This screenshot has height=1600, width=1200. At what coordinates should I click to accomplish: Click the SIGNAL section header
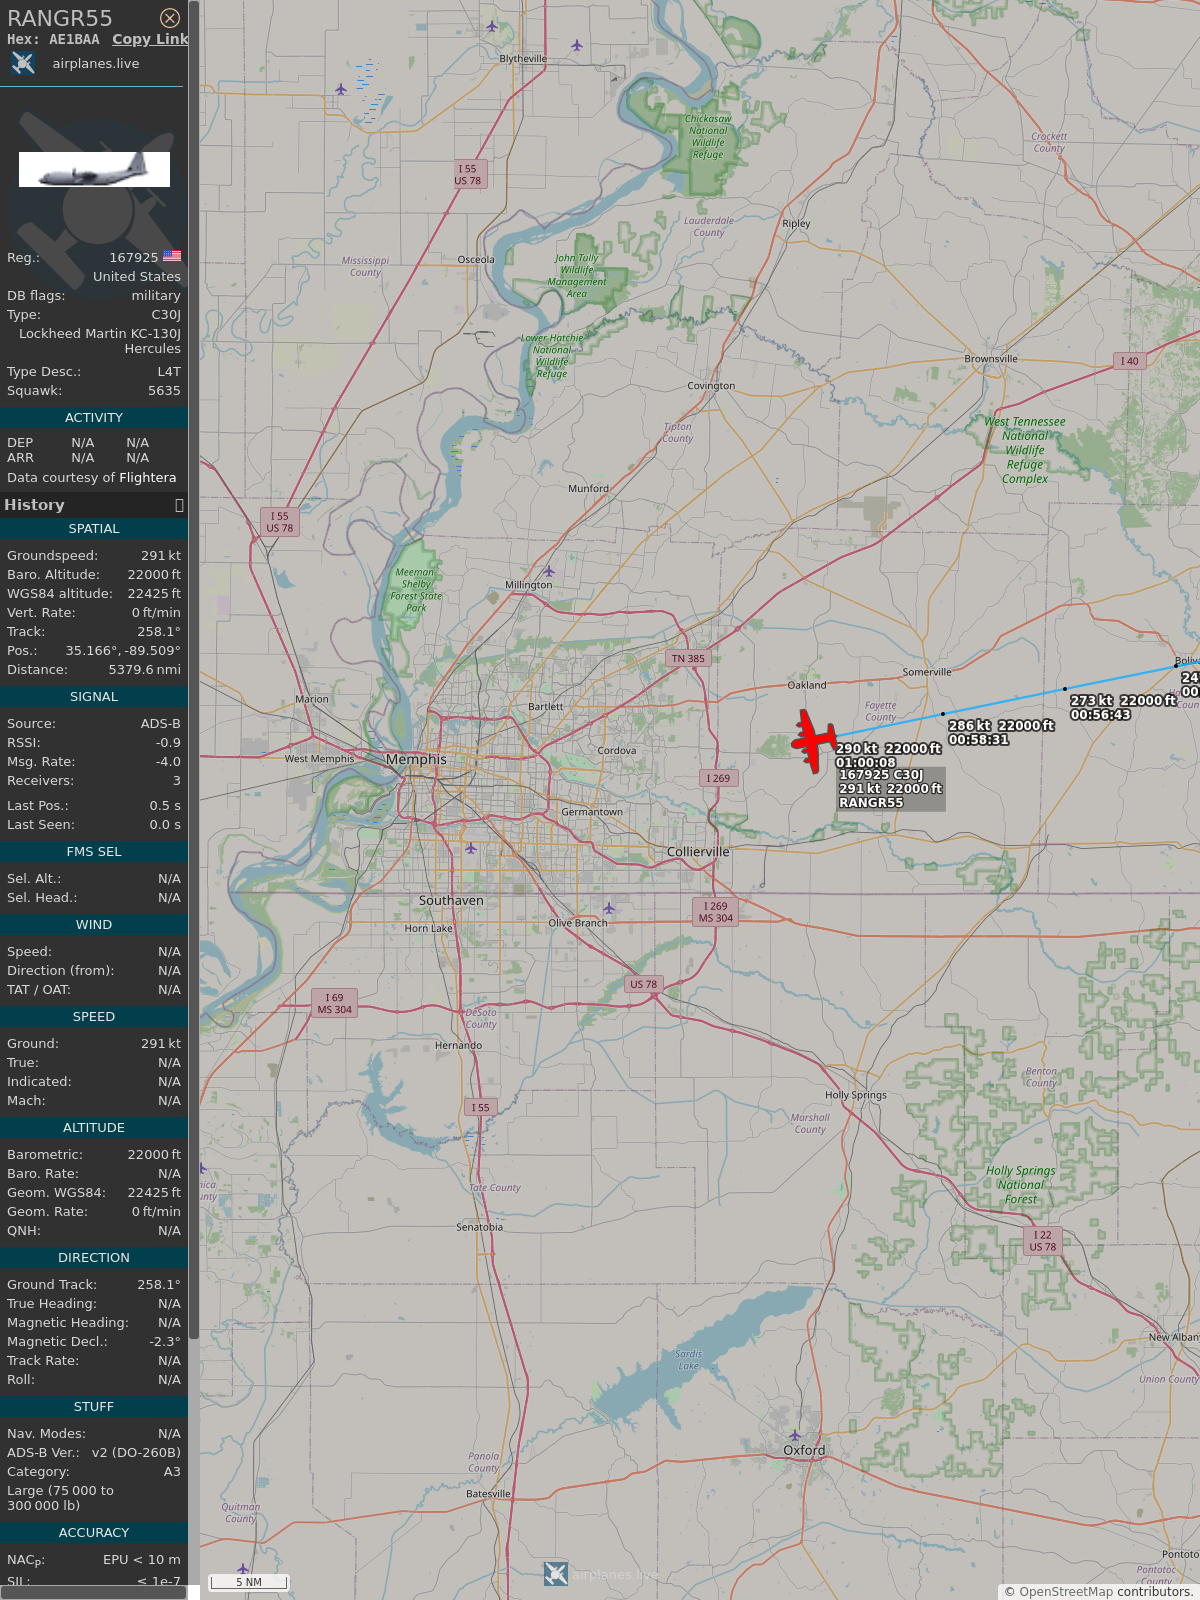click(x=94, y=697)
